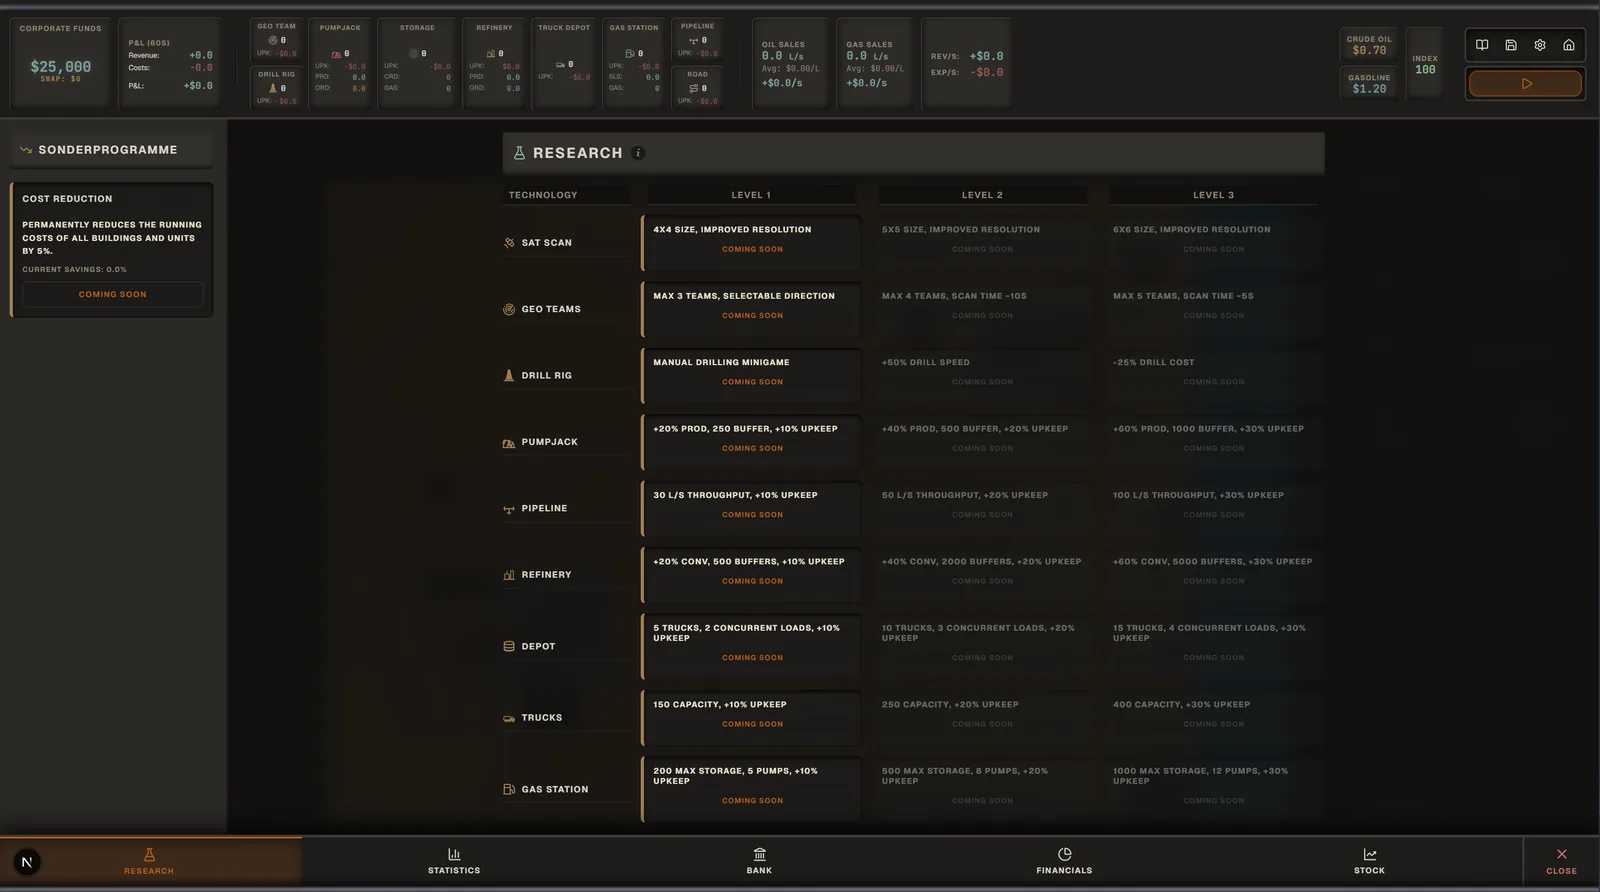Click the Sonderprogramme header icon
1600x892 pixels.
click(x=26, y=150)
